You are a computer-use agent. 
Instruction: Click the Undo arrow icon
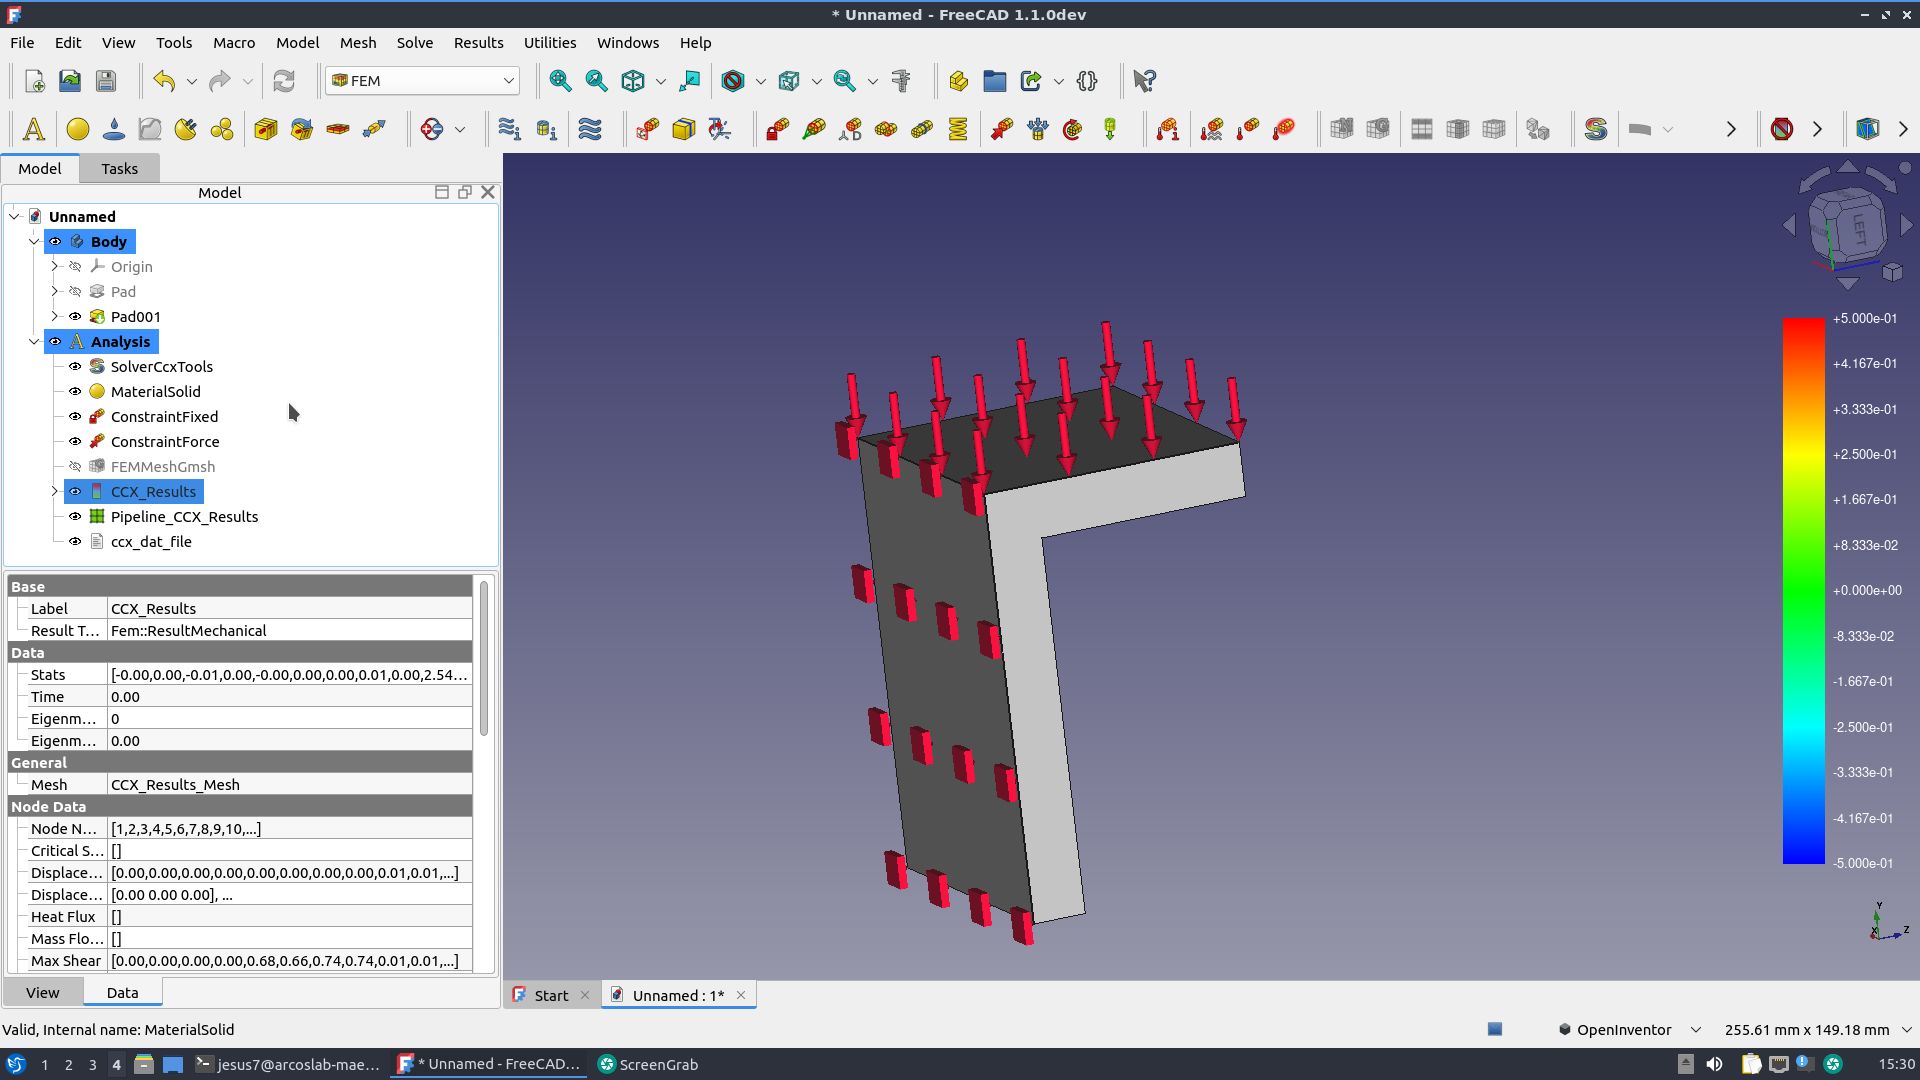[164, 81]
